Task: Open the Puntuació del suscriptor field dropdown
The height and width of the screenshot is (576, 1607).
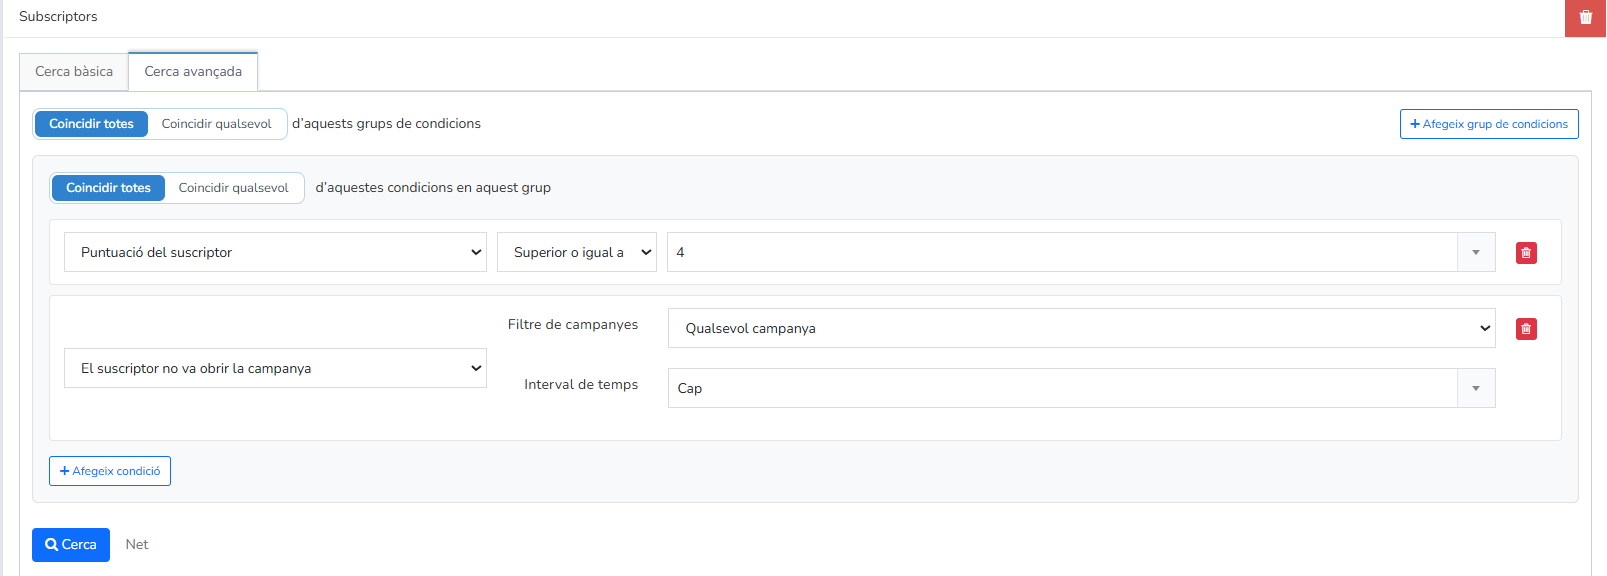Action: pyautogui.click(x=275, y=252)
